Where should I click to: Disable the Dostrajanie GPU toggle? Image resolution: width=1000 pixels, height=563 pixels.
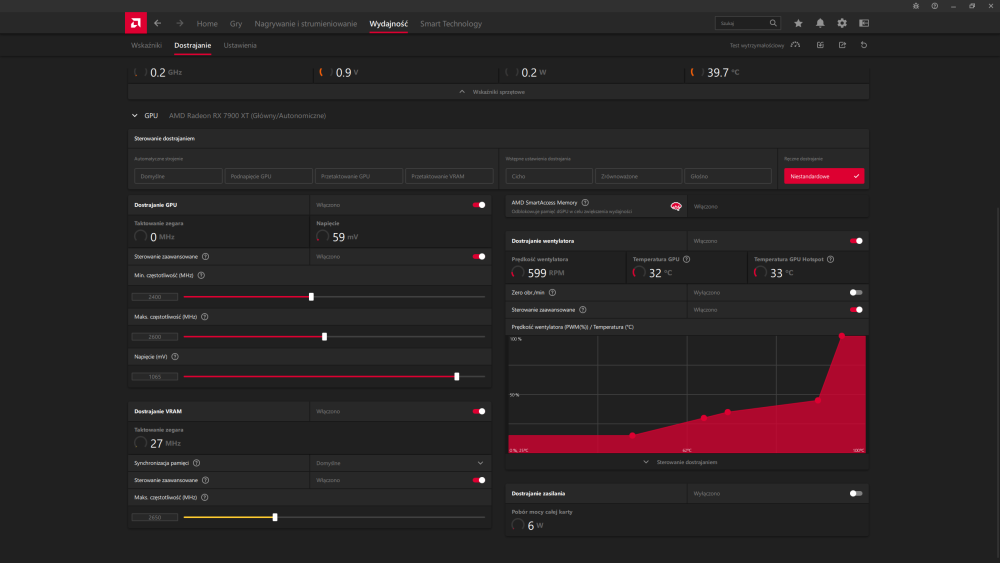tap(479, 204)
